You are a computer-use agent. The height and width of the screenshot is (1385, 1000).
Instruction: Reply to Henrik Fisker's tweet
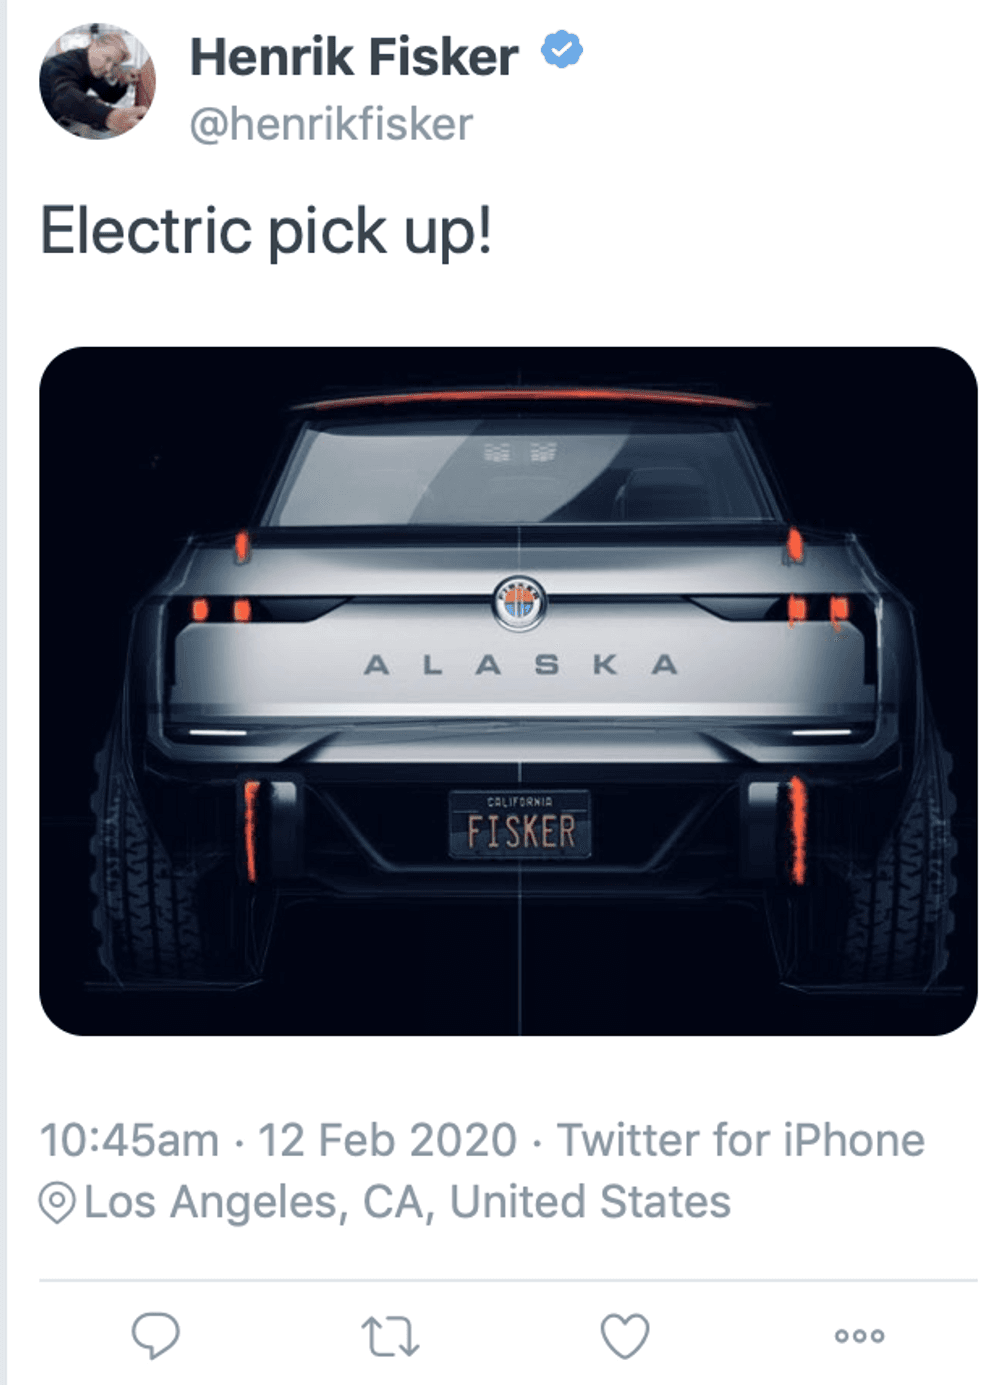(x=155, y=1335)
